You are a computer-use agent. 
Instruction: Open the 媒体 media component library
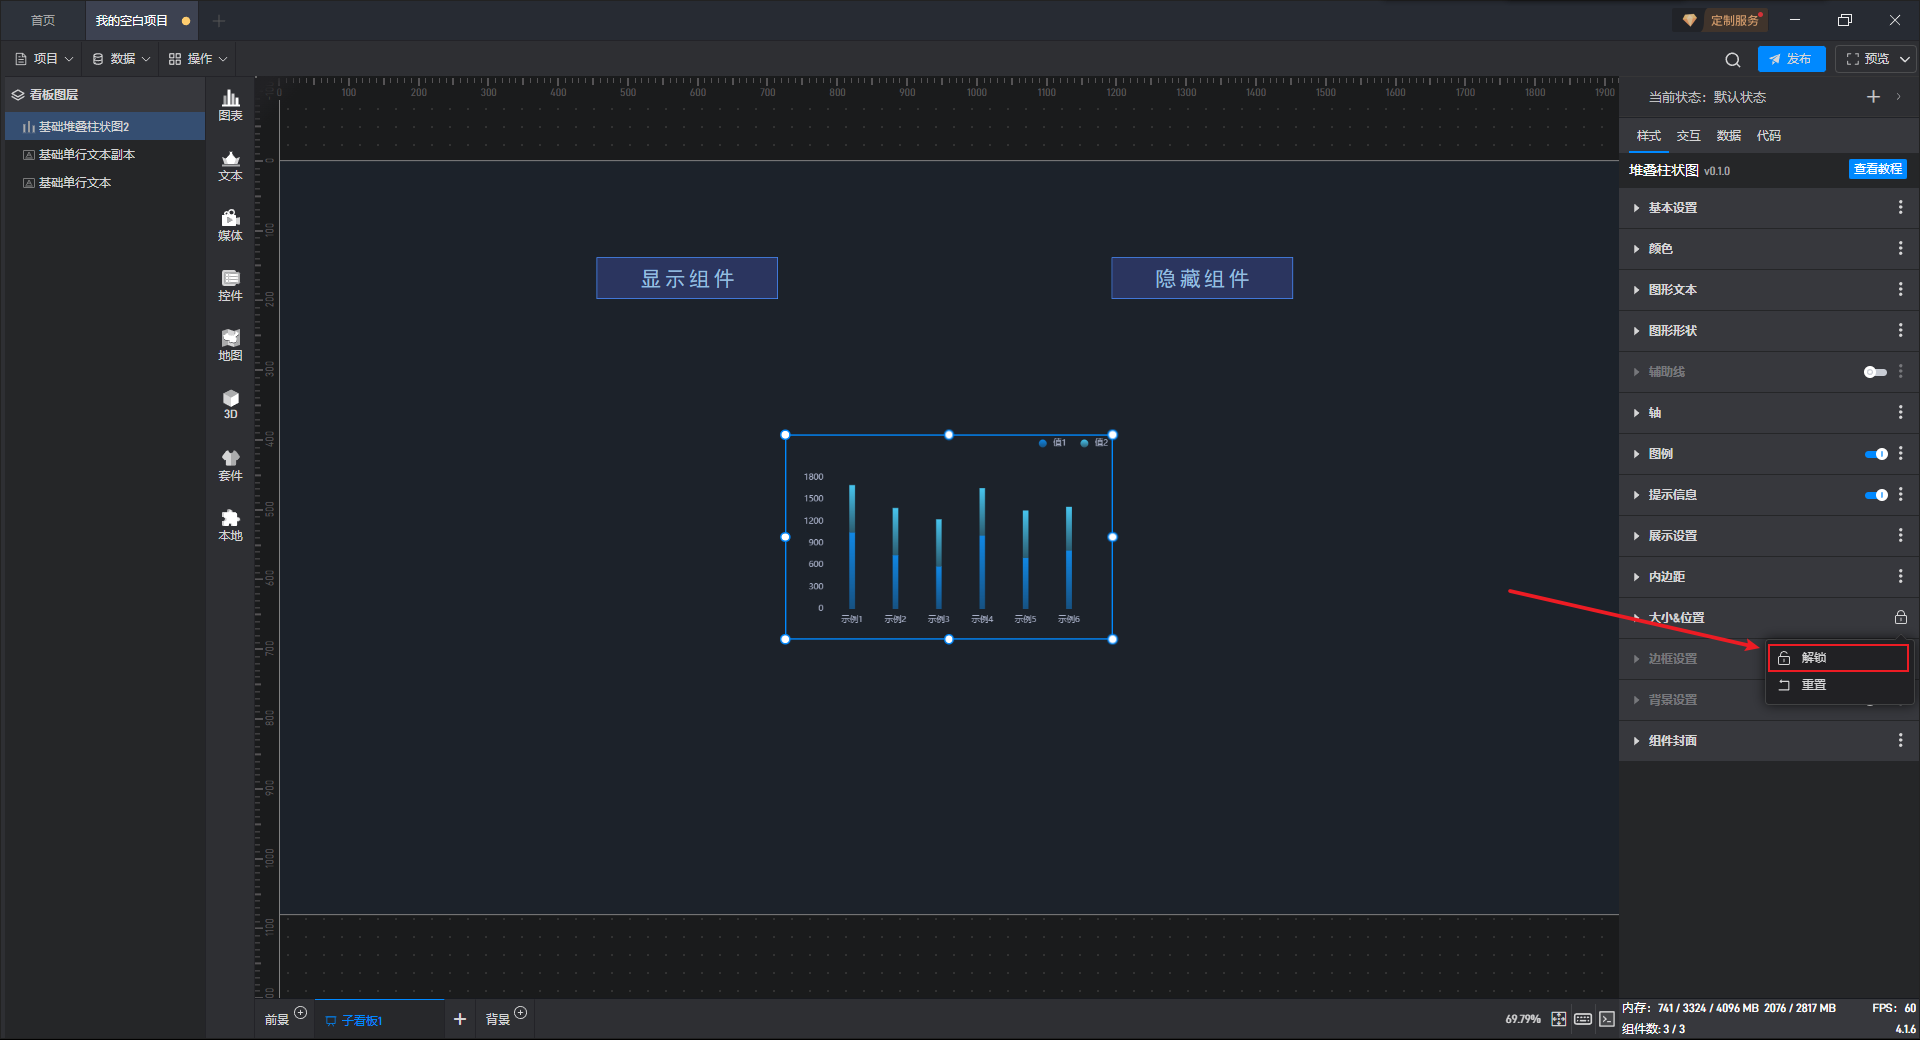230,225
